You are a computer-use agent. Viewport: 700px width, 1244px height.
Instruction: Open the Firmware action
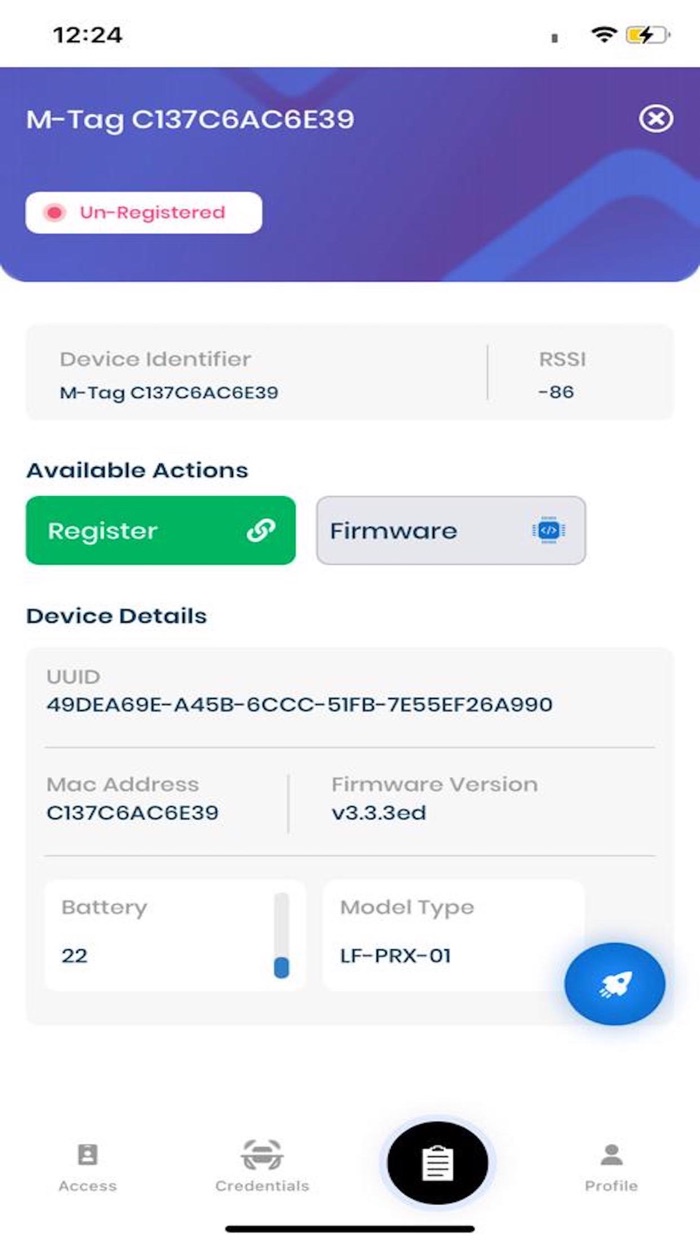click(450, 530)
